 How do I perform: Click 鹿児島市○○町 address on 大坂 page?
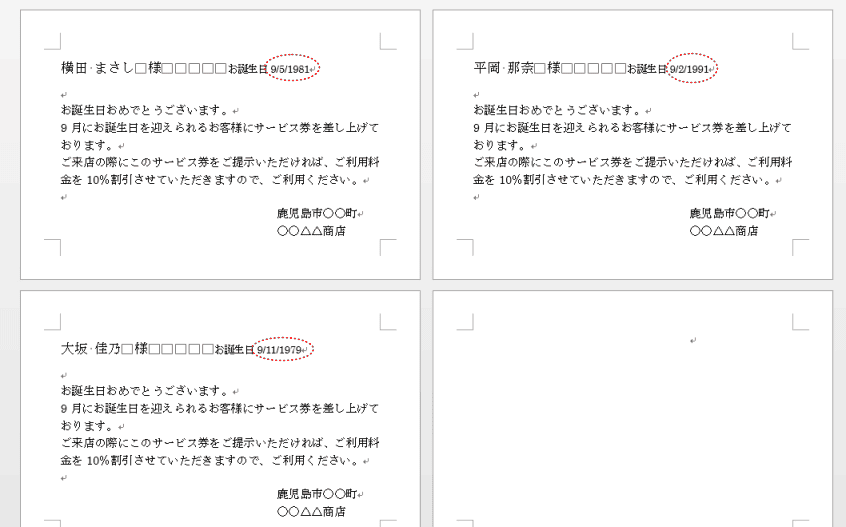317,494
